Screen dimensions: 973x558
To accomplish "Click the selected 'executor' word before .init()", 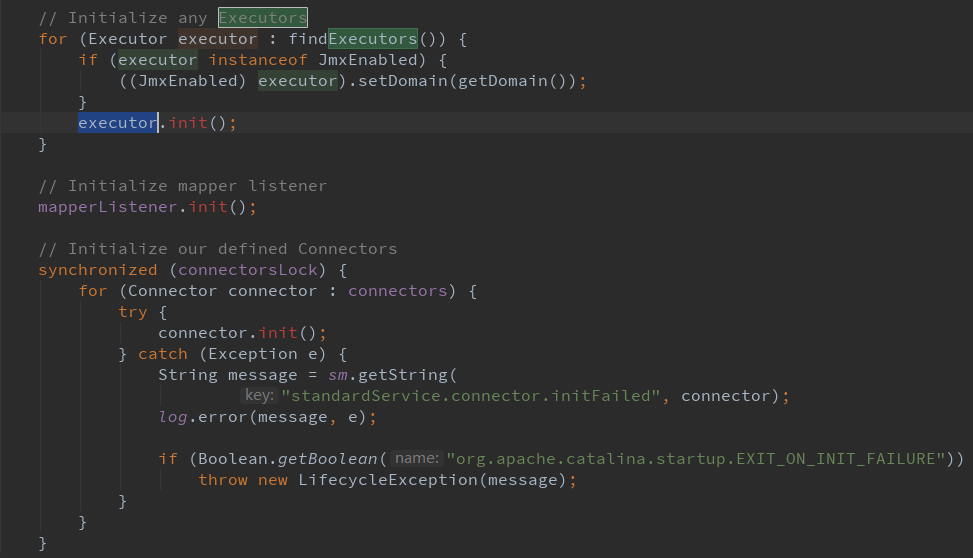I will pos(118,122).
